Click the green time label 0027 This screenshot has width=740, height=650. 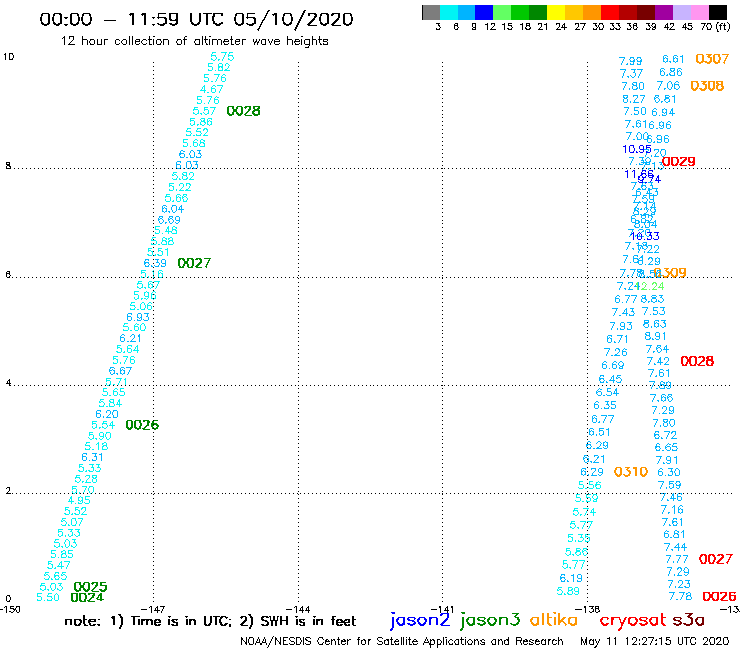[x=194, y=263]
